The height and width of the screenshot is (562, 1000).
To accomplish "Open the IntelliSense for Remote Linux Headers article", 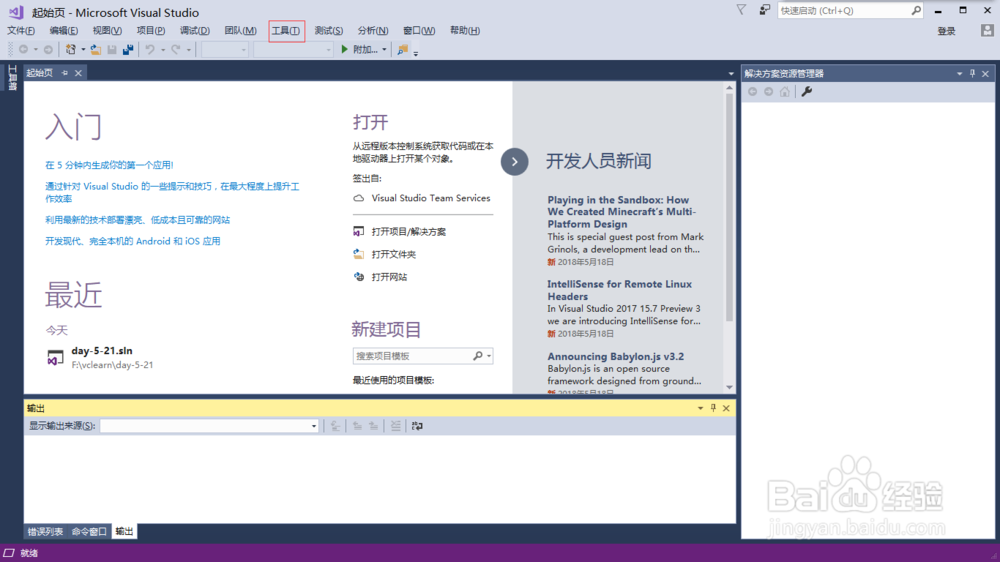I will coord(619,290).
